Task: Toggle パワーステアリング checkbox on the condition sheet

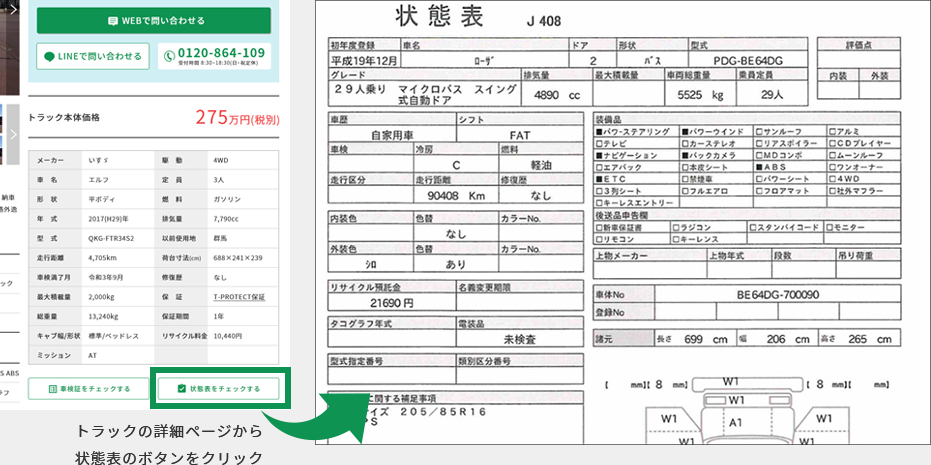Action: pos(599,132)
